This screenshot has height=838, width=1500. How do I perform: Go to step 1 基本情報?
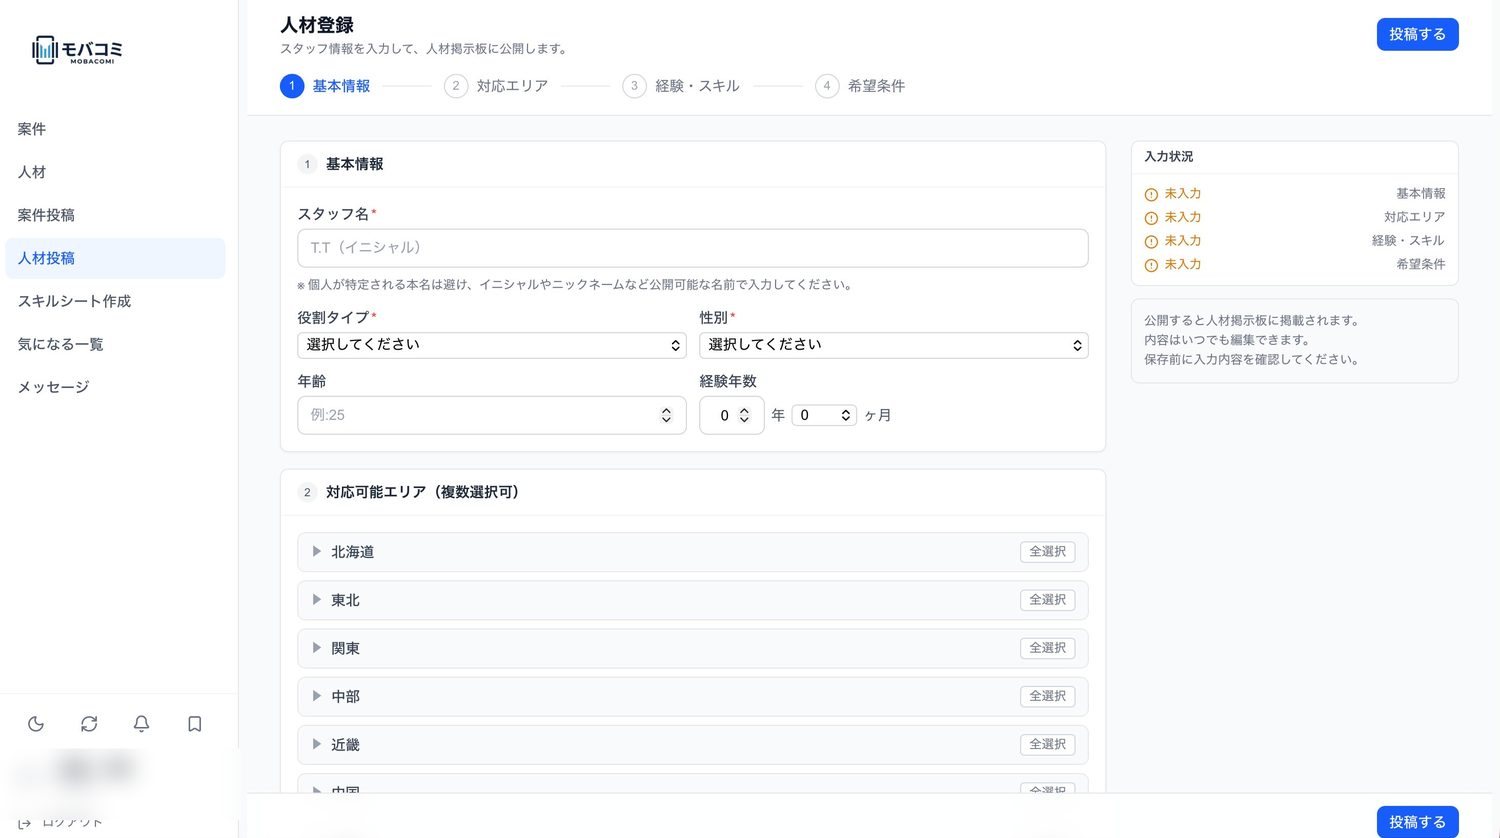tap(325, 86)
